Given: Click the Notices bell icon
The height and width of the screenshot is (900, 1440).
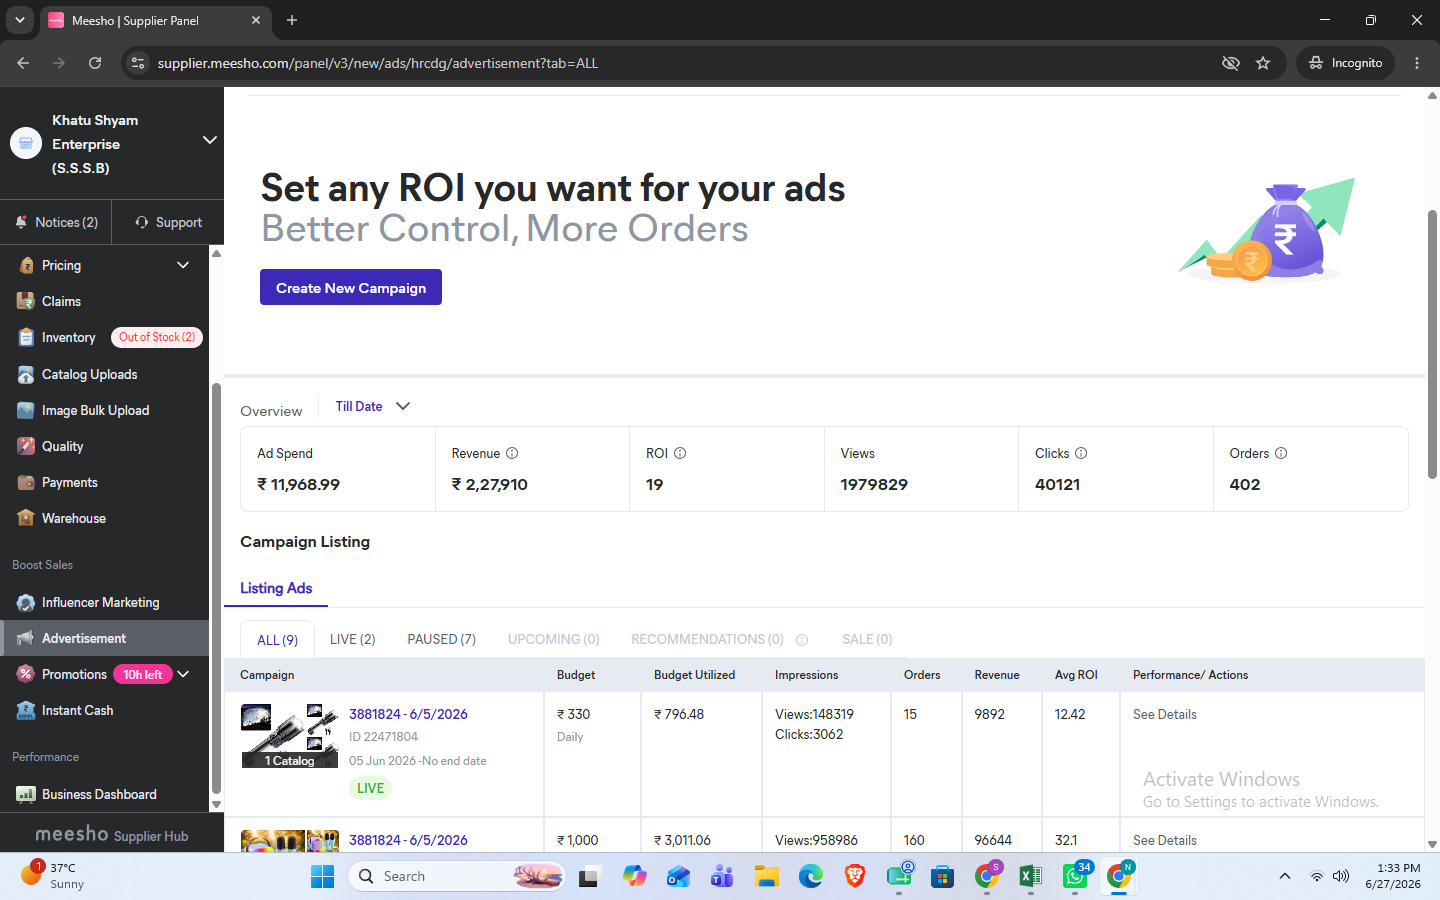Looking at the screenshot, I should (21, 222).
